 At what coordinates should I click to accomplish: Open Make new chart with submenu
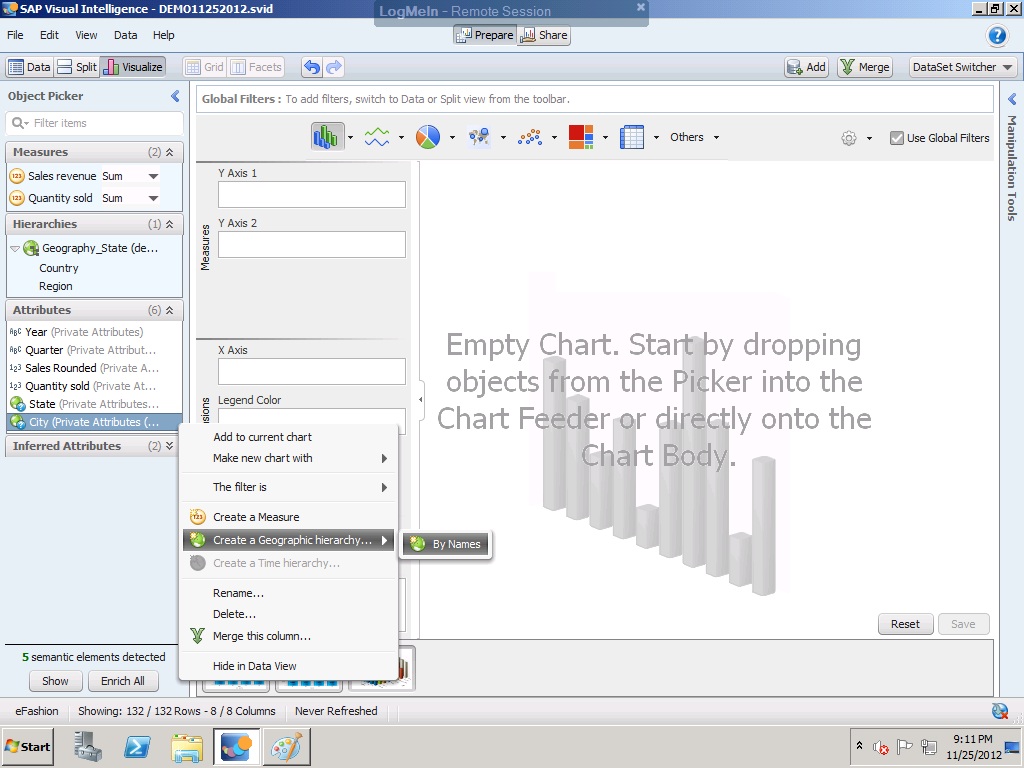pos(288,458)
